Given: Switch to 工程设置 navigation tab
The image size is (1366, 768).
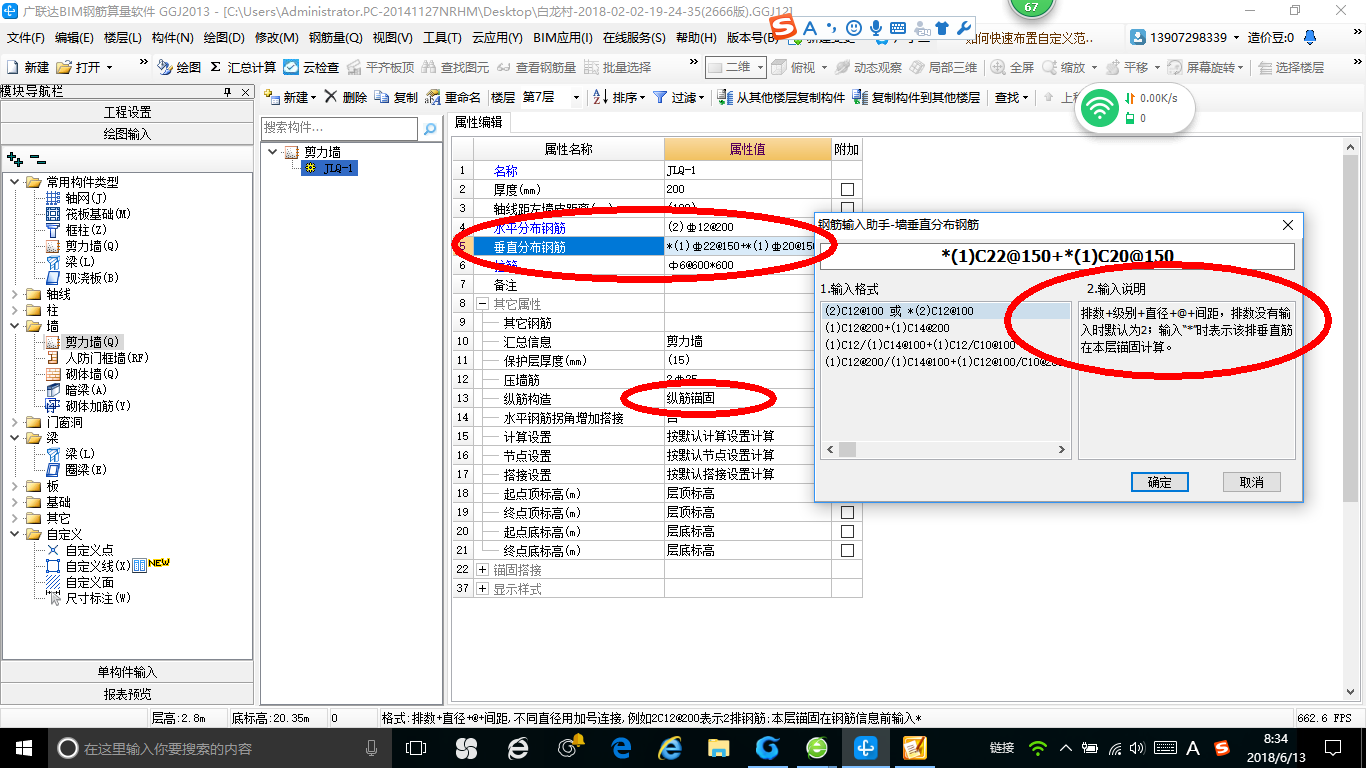Looking at the screenshot, I should [x=127, y=112].
